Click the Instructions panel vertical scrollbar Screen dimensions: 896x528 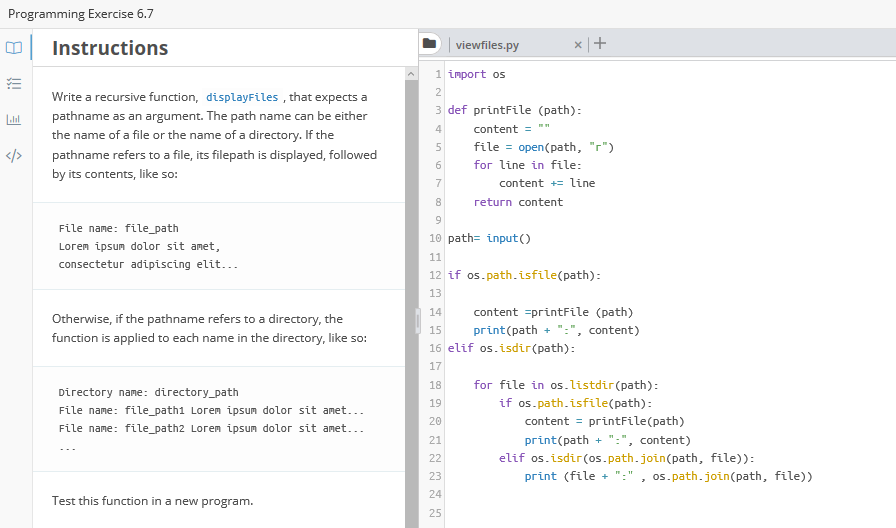[x=411, y=303]
